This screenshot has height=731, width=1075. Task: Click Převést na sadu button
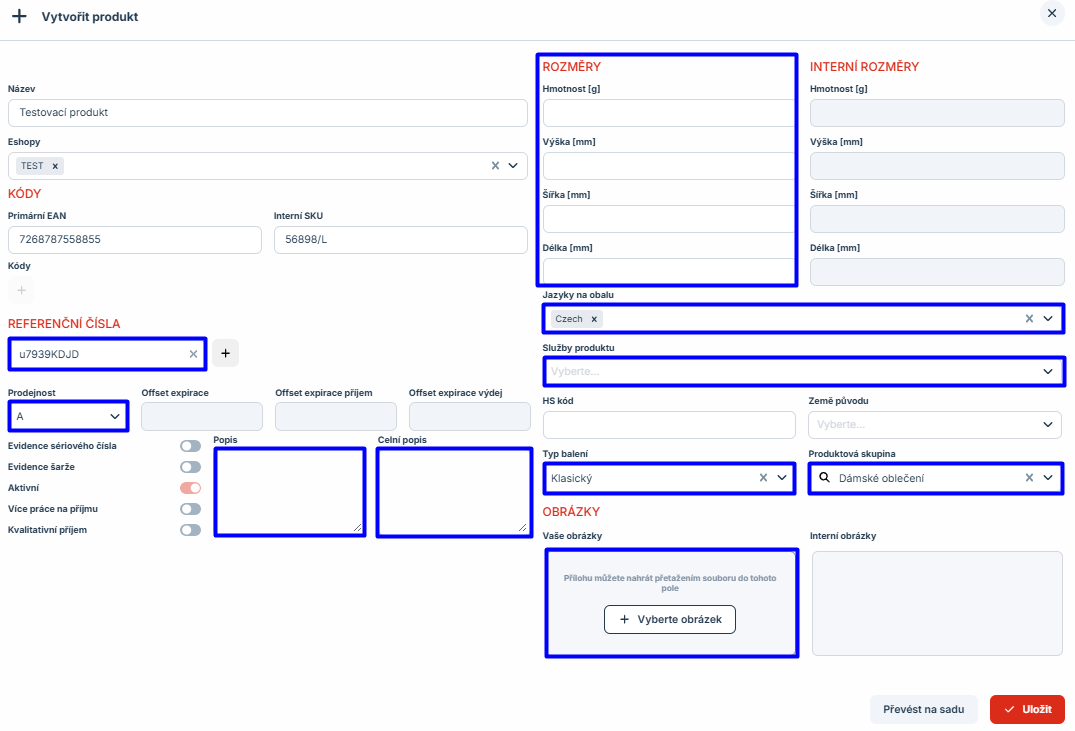923,709
